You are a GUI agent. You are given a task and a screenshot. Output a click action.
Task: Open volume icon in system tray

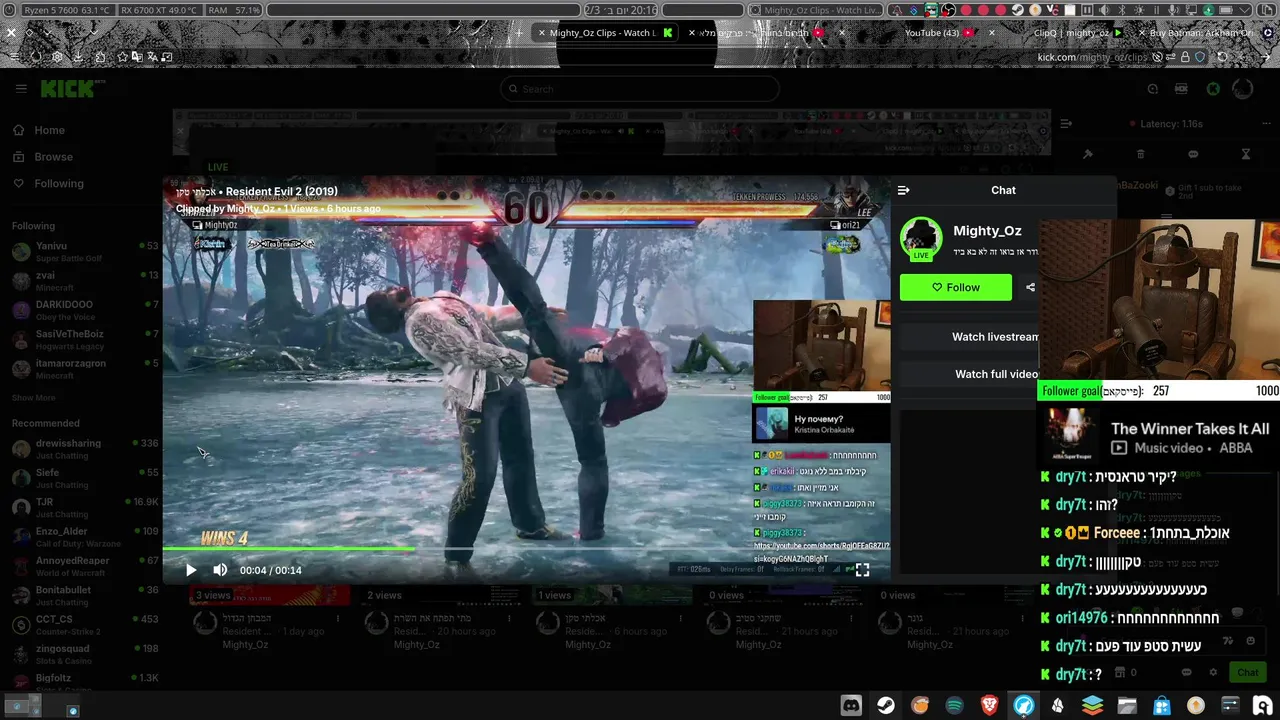point(1103,10)
